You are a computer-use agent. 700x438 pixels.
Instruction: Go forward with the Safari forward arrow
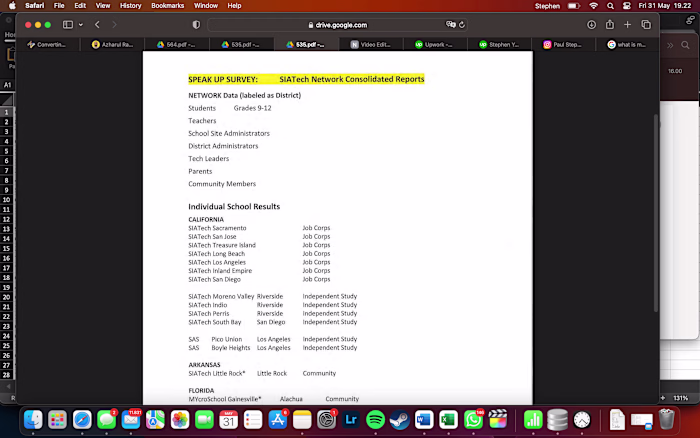click(x=114, y=25)
